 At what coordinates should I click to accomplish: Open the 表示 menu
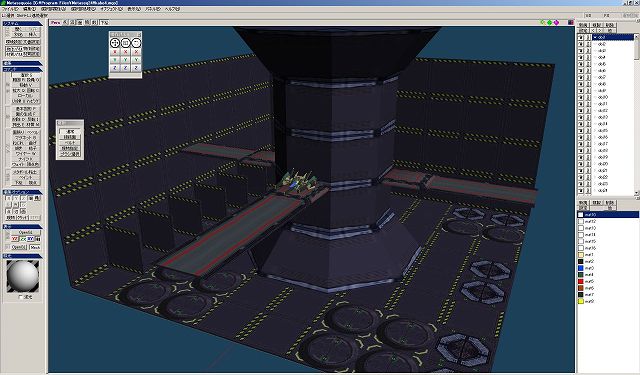pos(134,8)
